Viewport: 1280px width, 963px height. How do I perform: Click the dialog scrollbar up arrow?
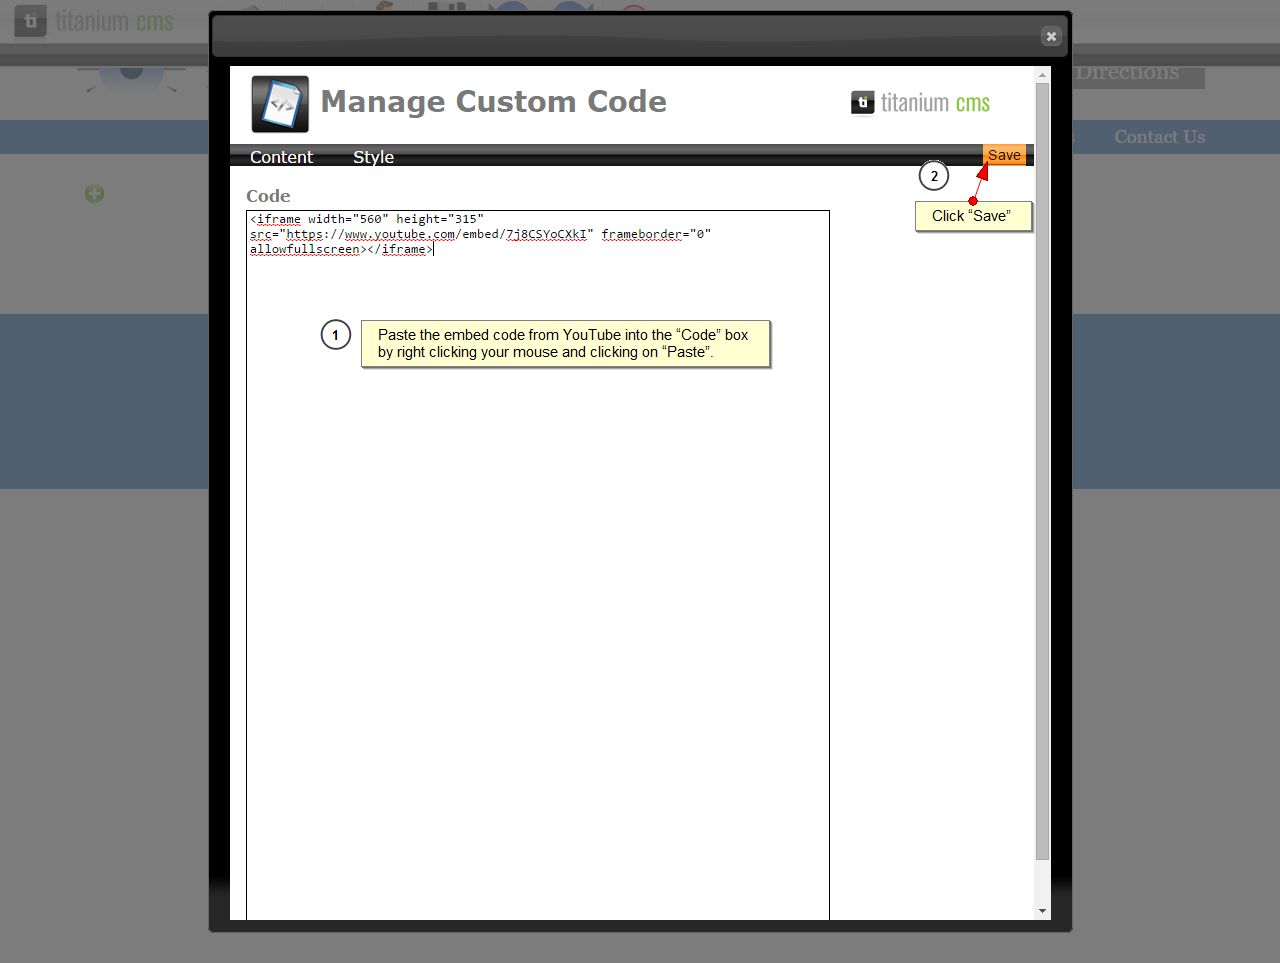tap(1042, 75)
